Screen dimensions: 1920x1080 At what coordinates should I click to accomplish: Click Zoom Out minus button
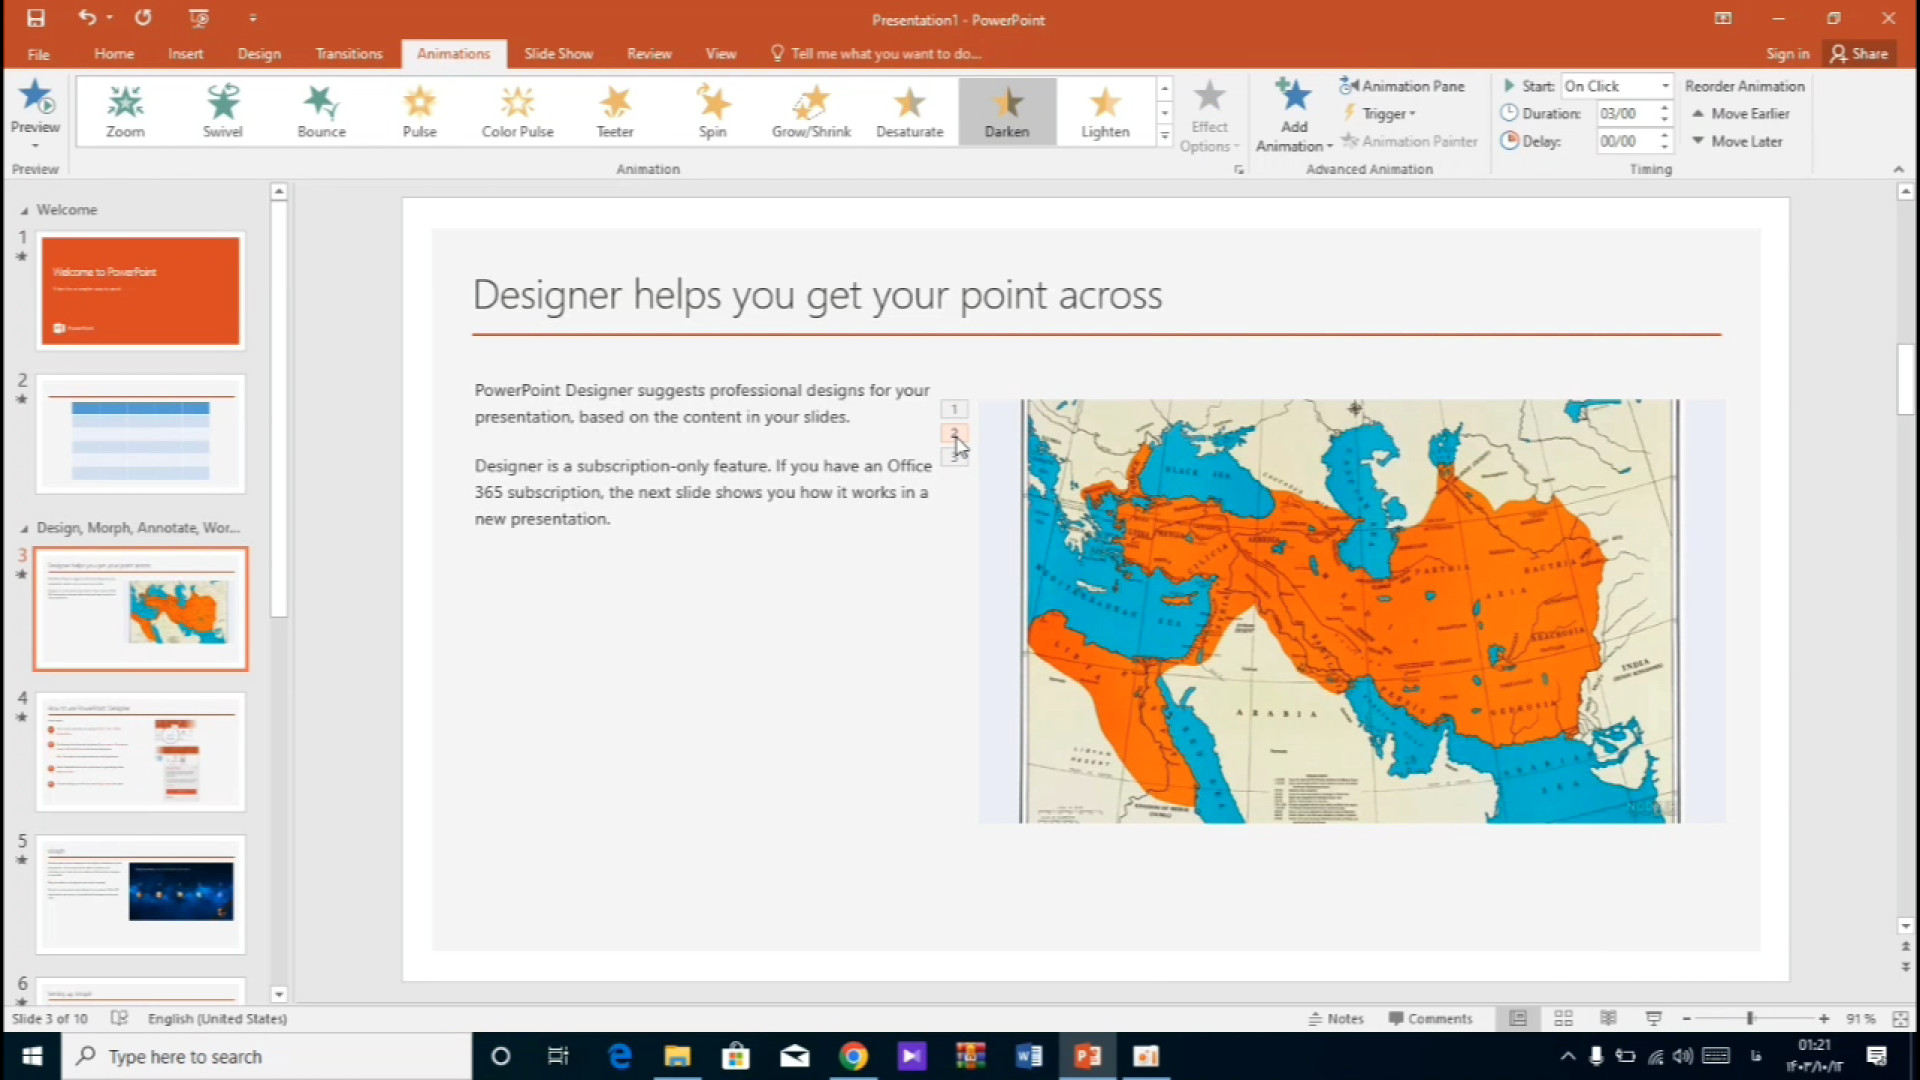[1686, 1018]
